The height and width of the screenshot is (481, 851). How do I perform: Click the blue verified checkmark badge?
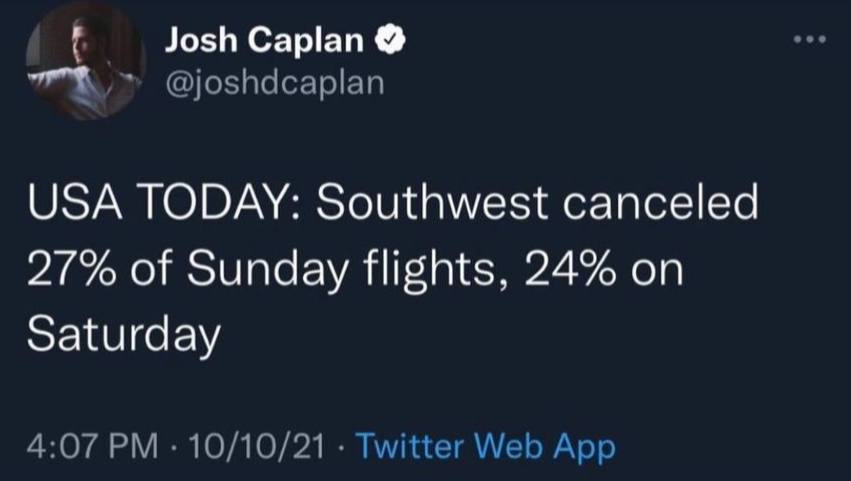tap(390, 41)
